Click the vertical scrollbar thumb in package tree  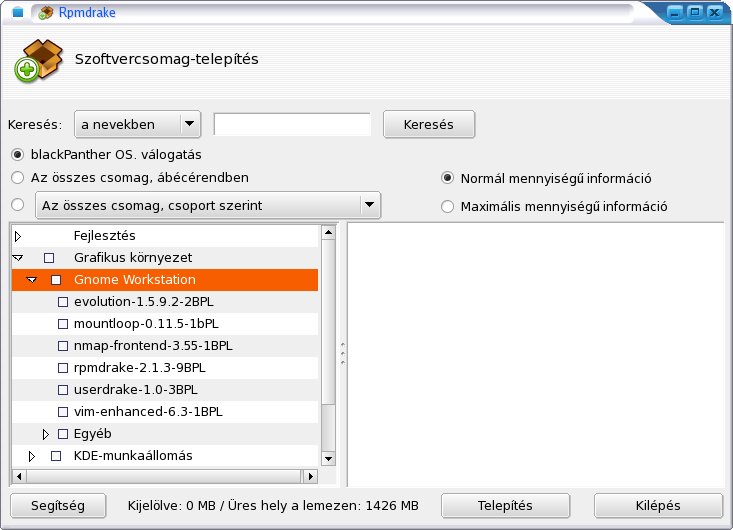tap(329, 322)
